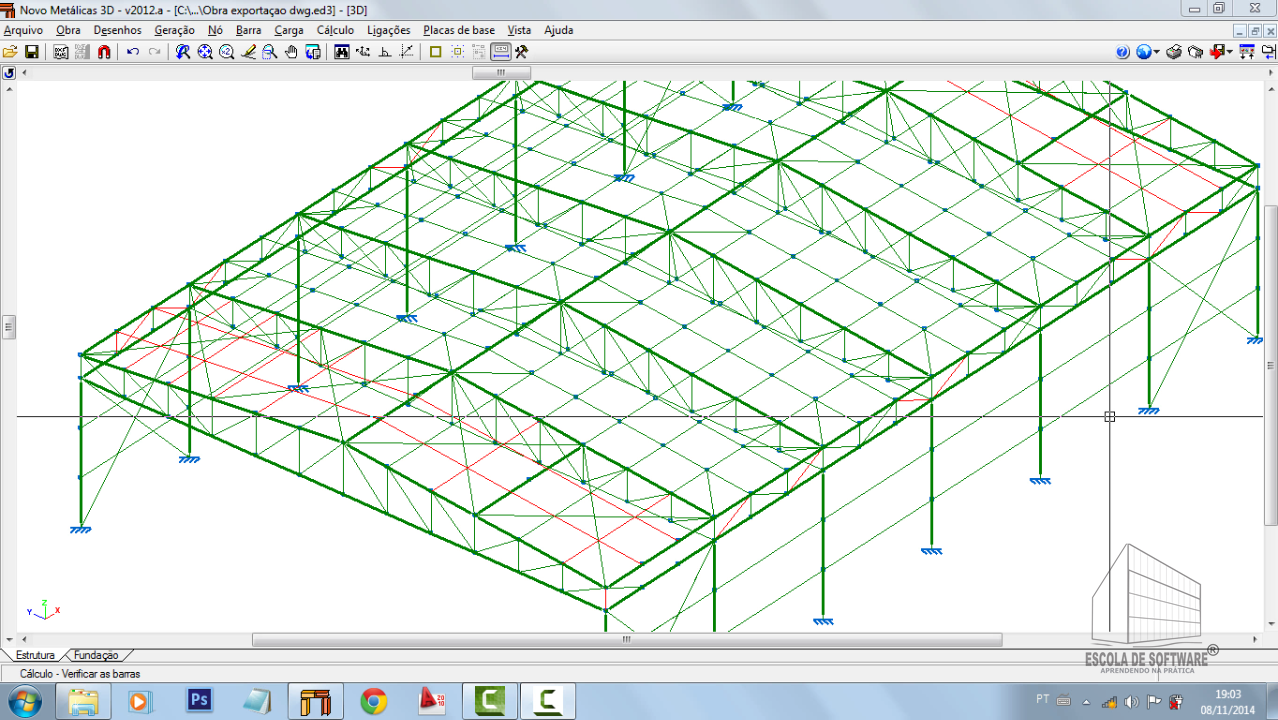Click the hammer and wrench tools icon
This screenshot has width=1278, height=720.
521,52
